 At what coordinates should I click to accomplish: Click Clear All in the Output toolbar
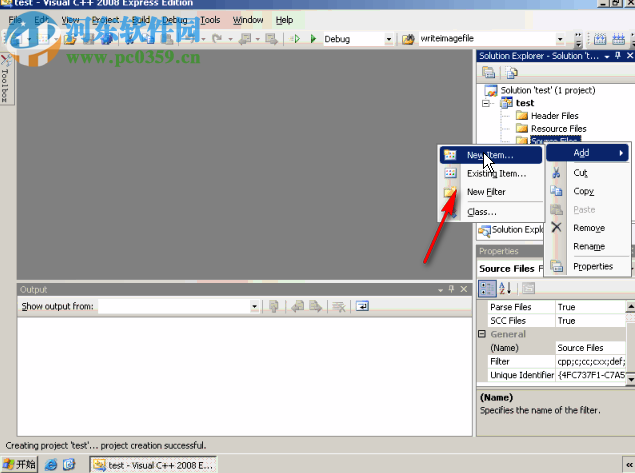click(x=339, y=307)
